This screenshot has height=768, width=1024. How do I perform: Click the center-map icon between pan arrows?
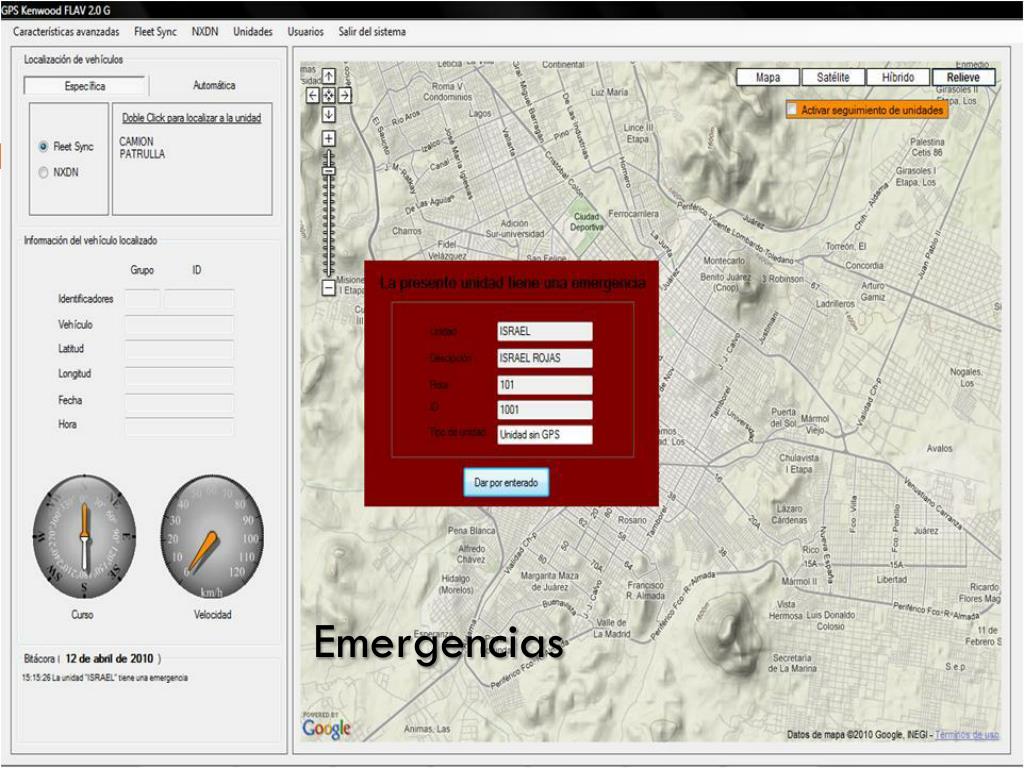[x=328, y=95]
